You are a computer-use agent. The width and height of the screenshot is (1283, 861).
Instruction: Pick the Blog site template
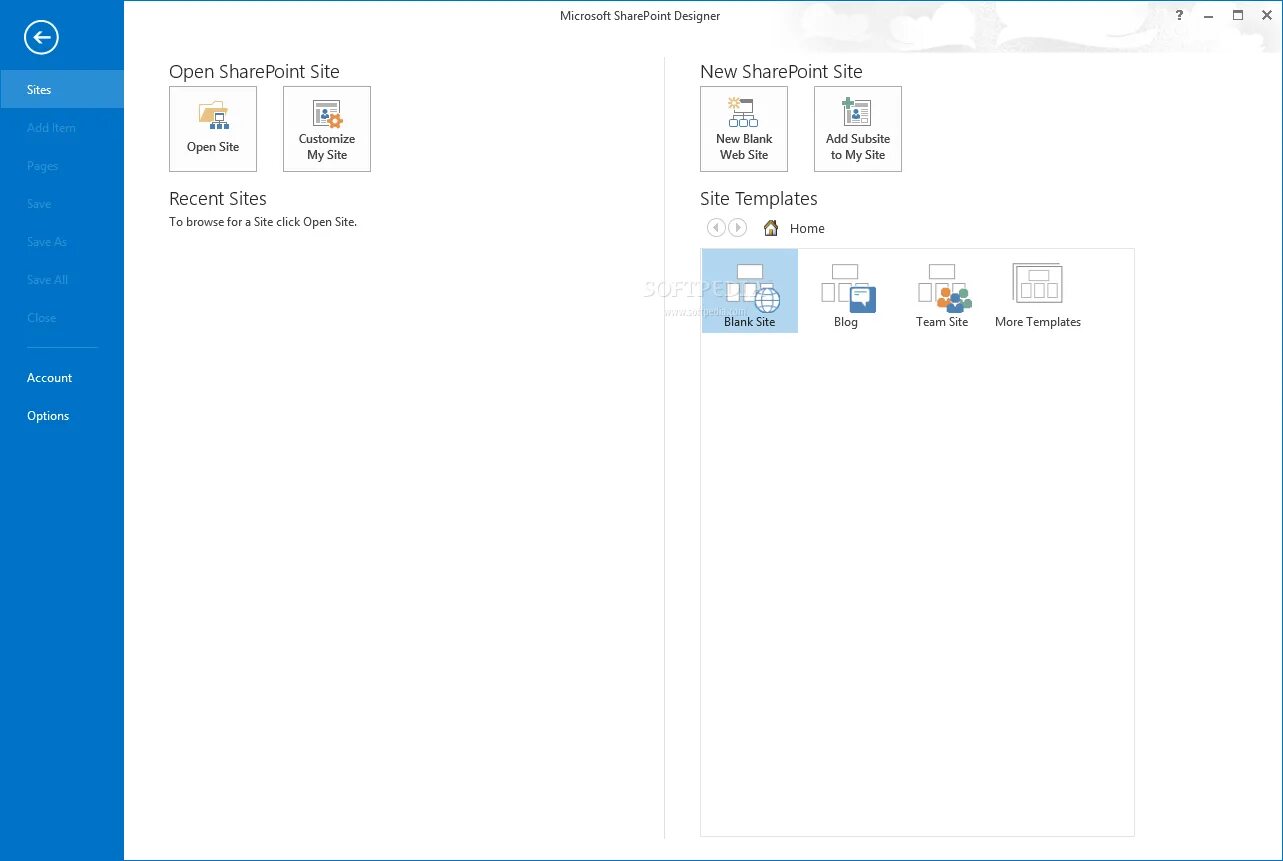click(x=845, y=290)
